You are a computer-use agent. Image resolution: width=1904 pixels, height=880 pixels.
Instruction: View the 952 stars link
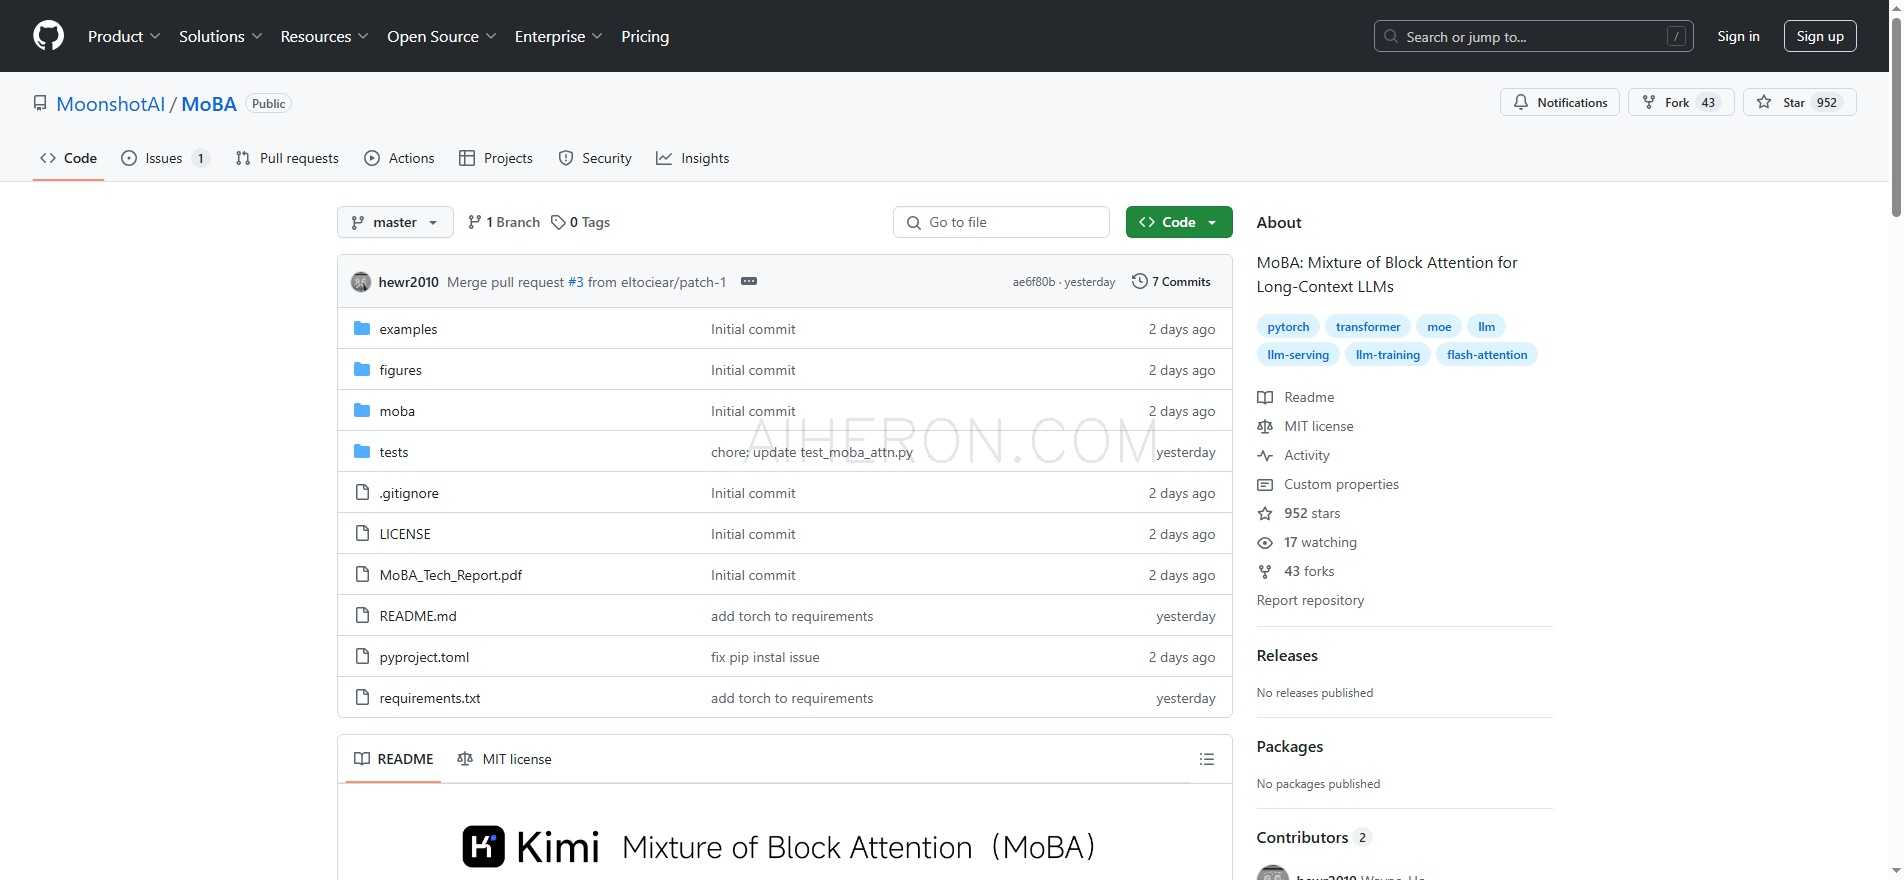[x=1299, y=513]
